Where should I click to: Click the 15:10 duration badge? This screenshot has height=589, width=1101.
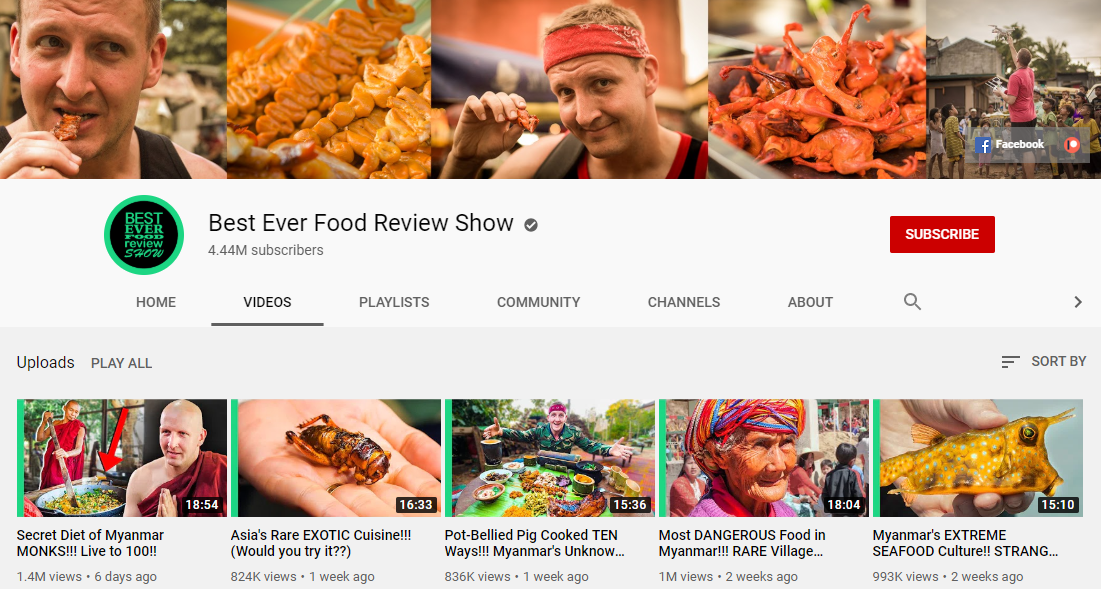[1058, 505]
